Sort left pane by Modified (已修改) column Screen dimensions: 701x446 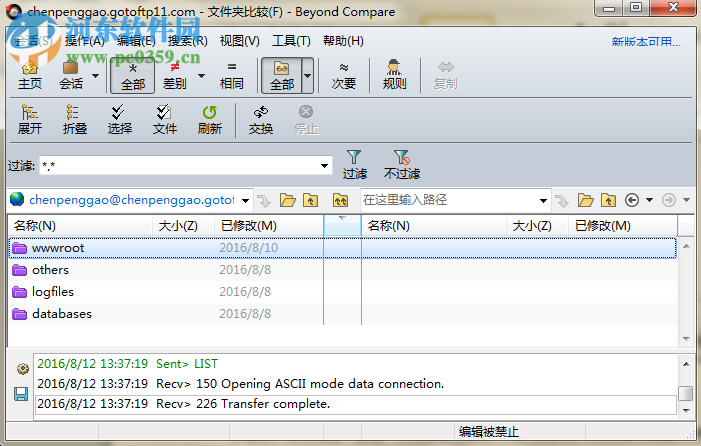pyautogui.click(x=269, y=226)
